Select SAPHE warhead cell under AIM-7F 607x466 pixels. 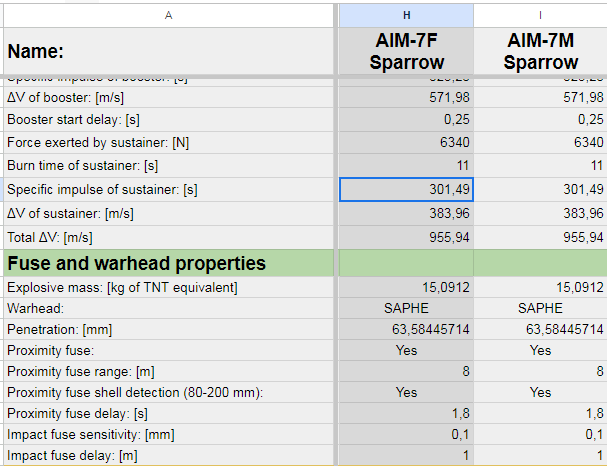click(406, 308)
